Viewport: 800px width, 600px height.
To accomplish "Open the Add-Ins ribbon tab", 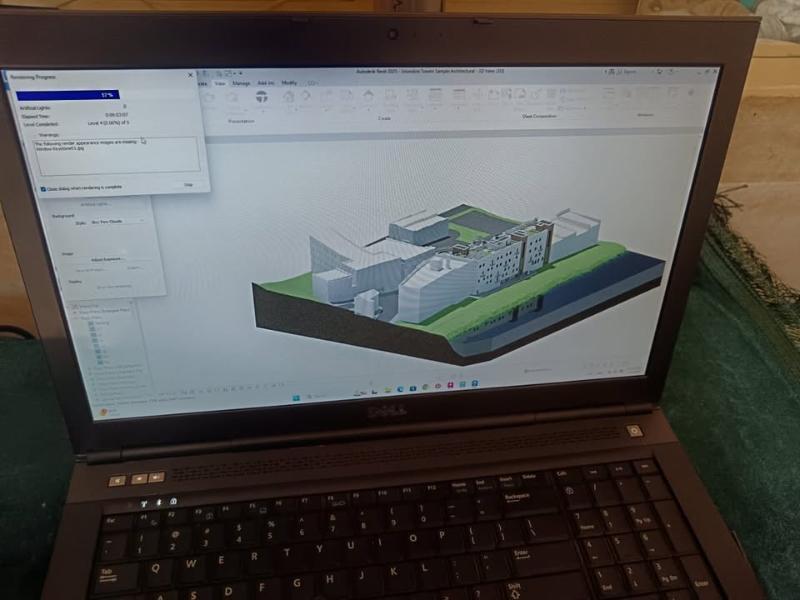I will click(266, 83).
